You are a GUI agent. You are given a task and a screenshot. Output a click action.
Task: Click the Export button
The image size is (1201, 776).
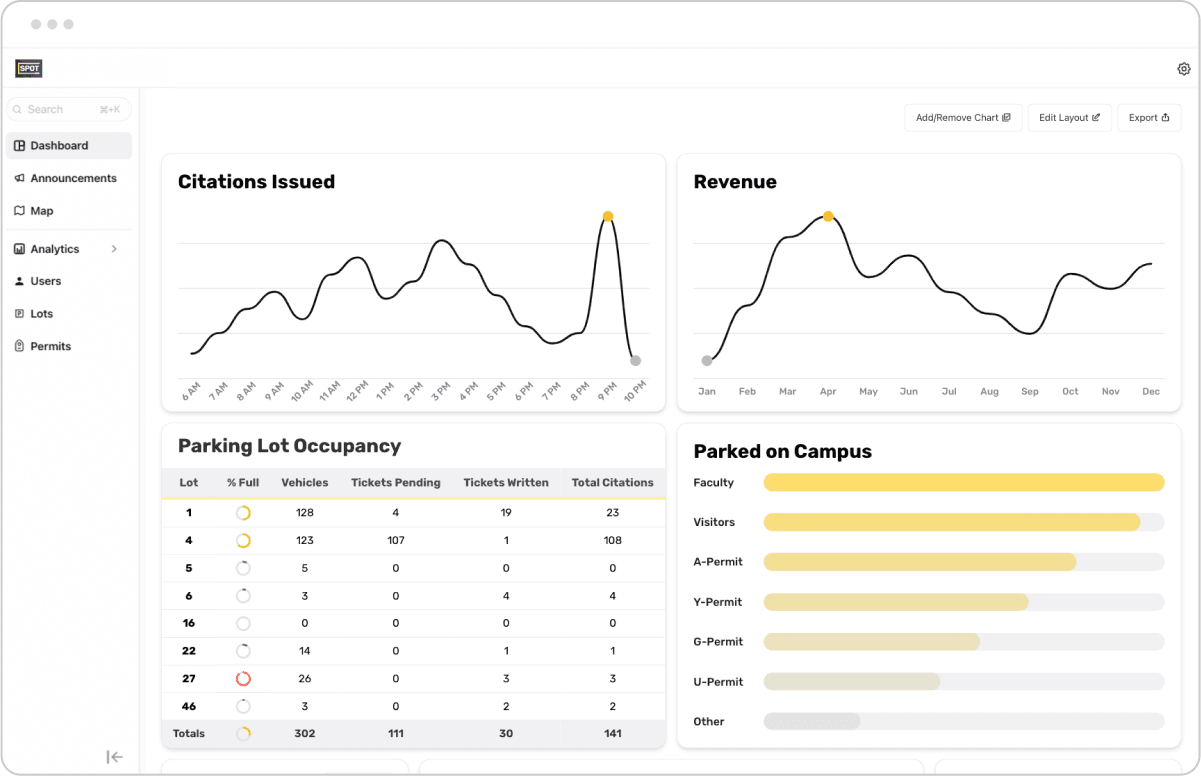pyautogui.click(x=1149, y=117)
